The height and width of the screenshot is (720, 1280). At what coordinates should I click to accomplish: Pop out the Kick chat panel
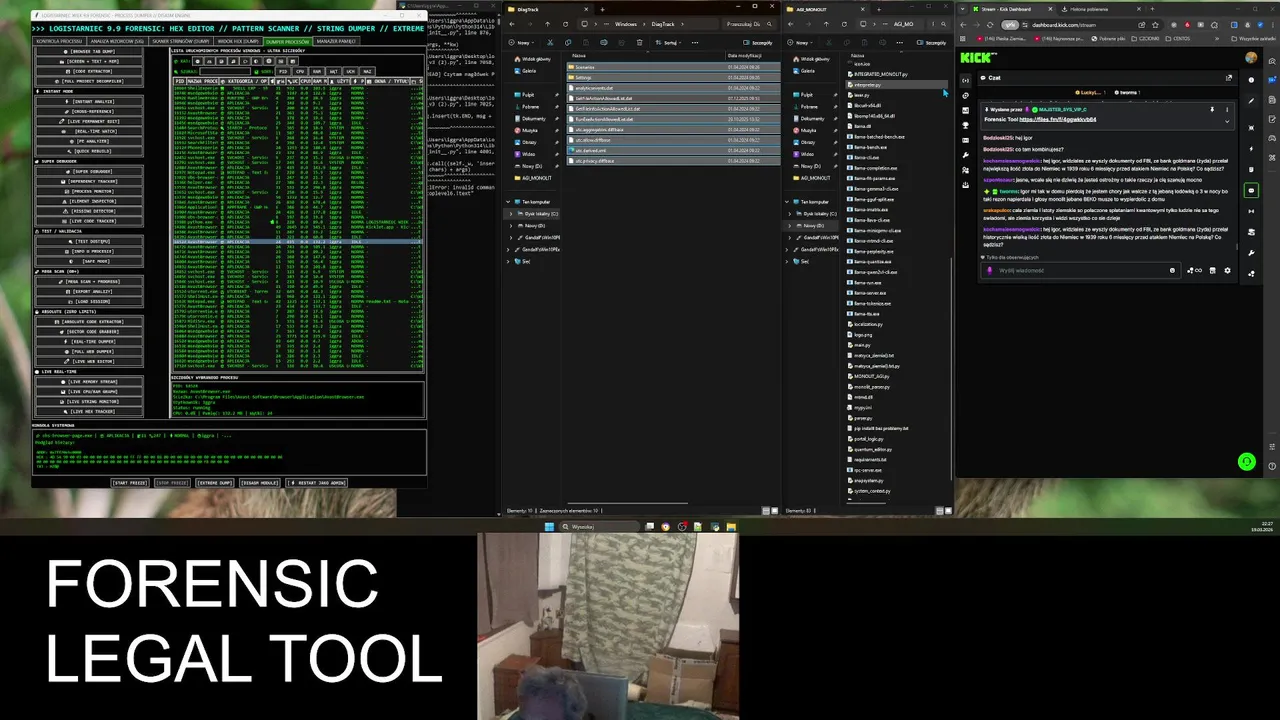(1229, 78)
